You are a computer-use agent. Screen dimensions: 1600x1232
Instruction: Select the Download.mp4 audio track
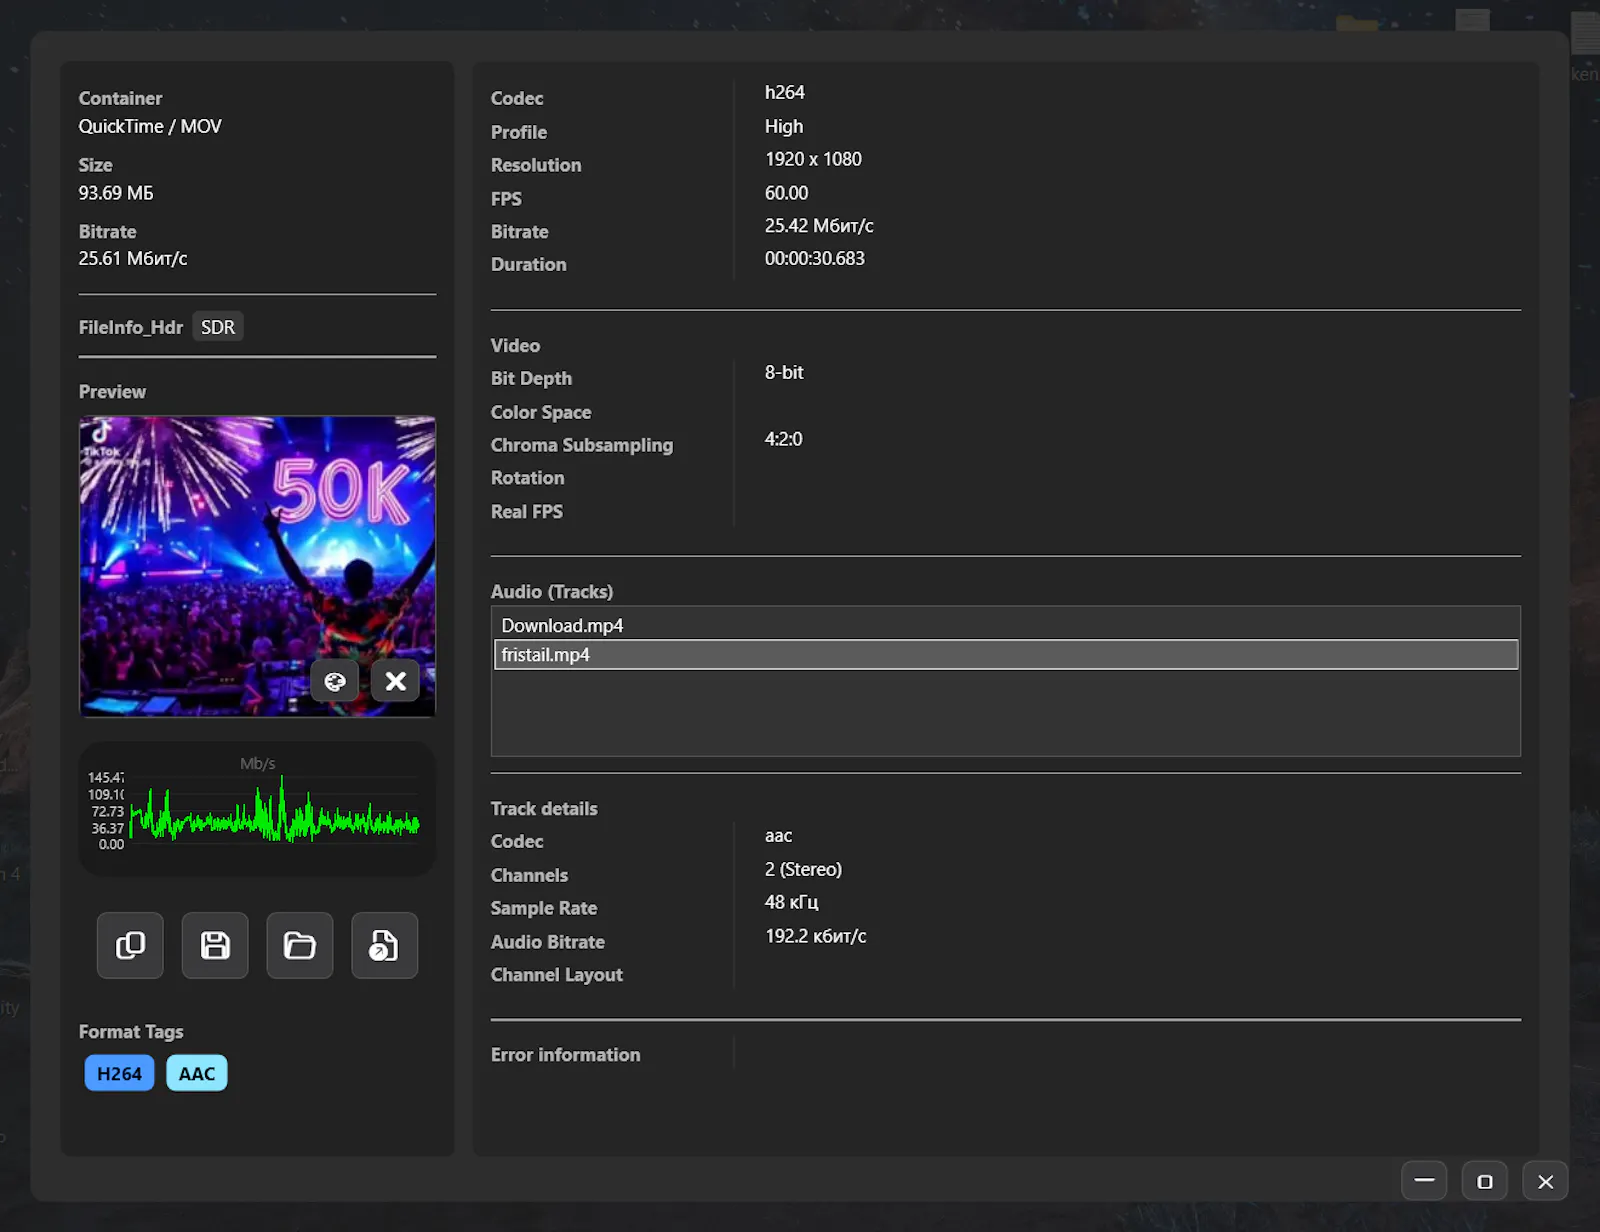coord(1006,625)
